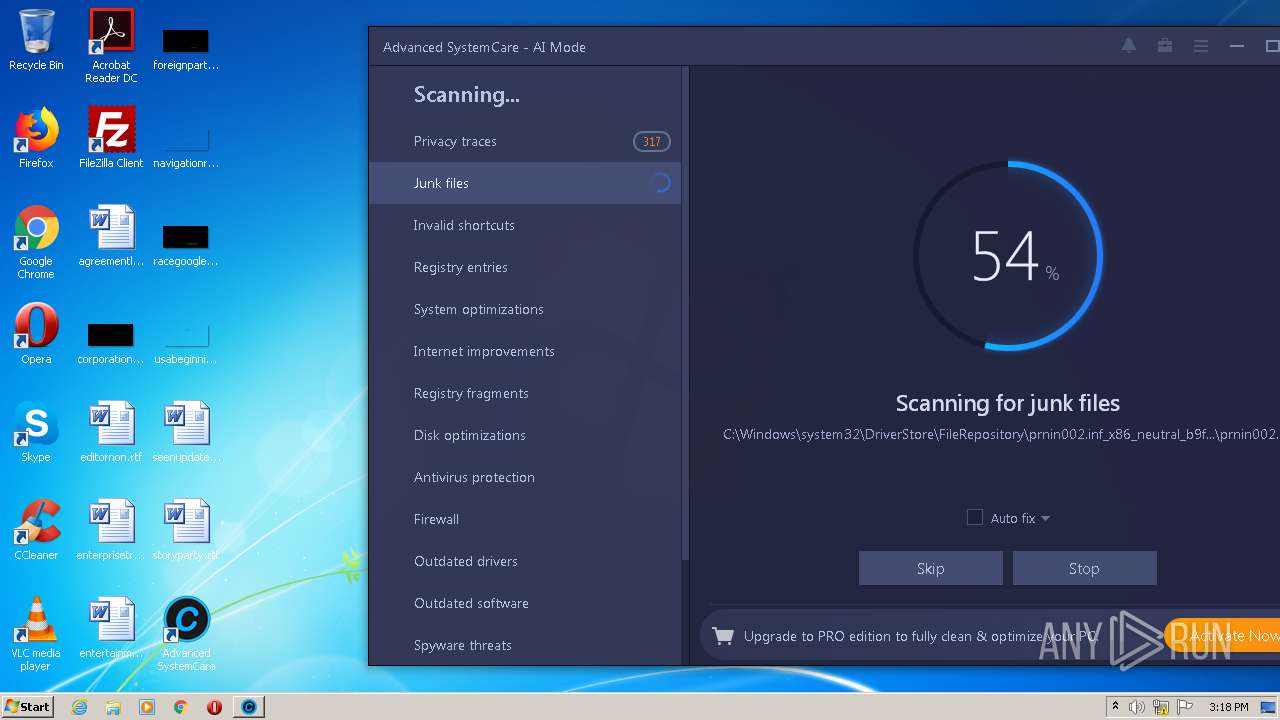Switch to Advanced SystemCare taskbar button
Viewport: 1280px width, 720px height.
(249, 707)
